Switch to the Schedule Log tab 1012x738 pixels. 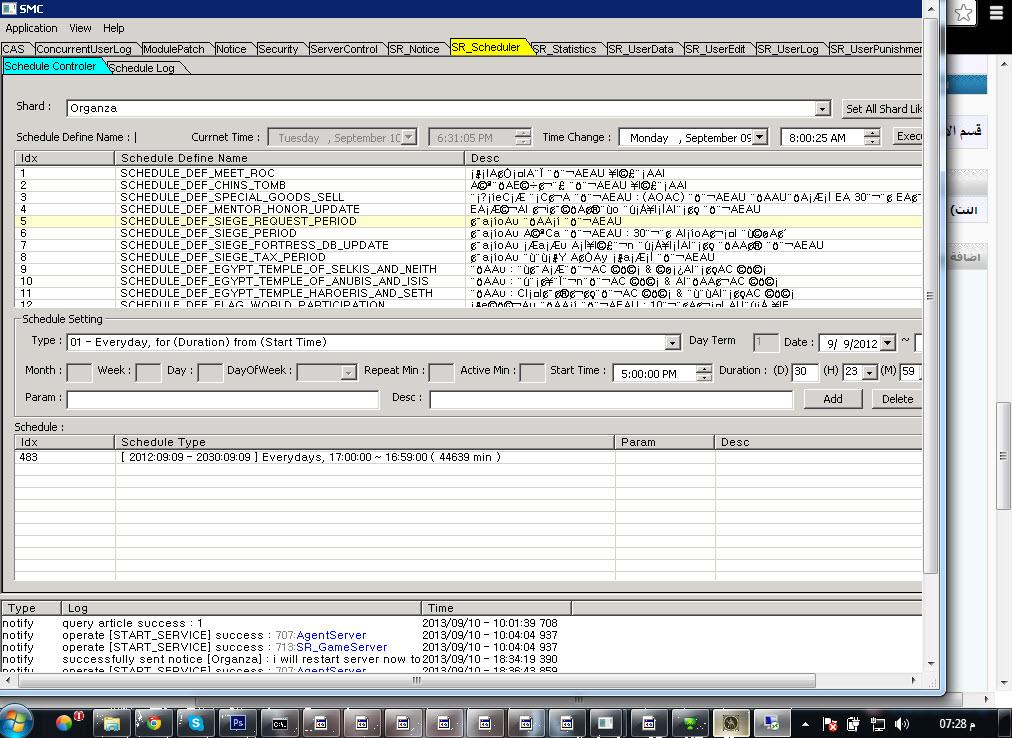pyautogui.click(x=141, y=68)
